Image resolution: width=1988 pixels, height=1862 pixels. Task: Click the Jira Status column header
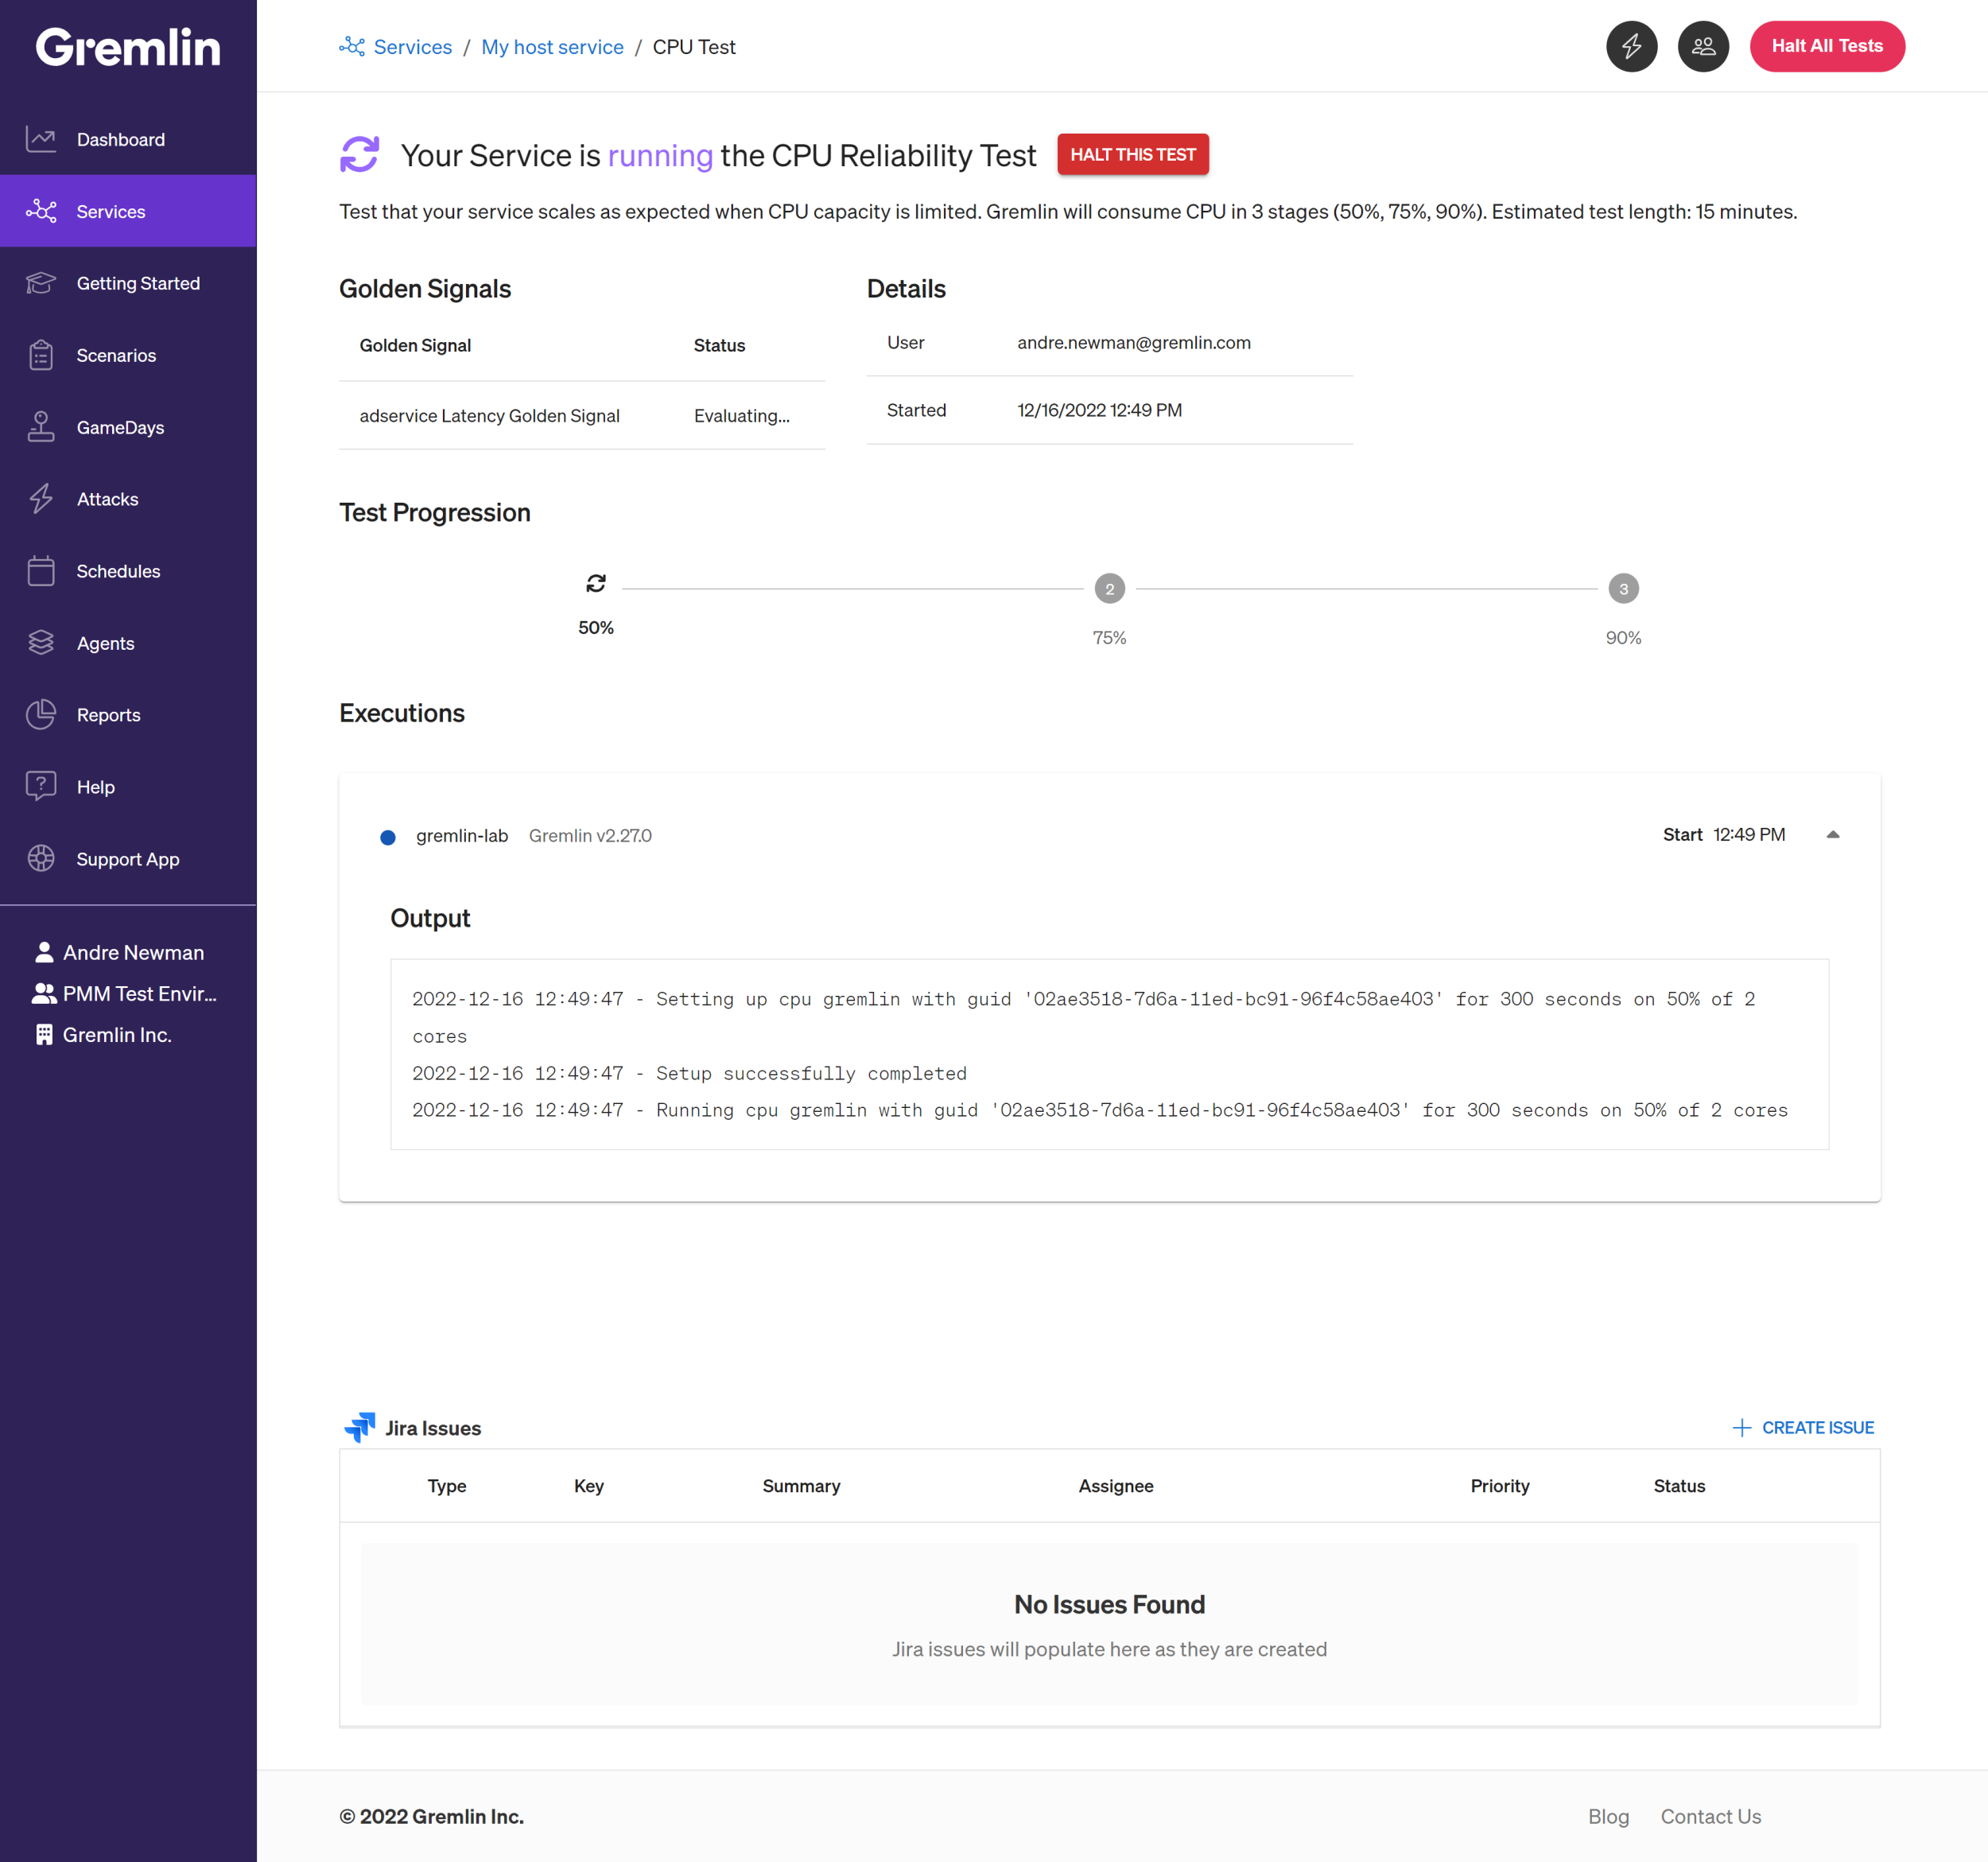point(1679,1486)
